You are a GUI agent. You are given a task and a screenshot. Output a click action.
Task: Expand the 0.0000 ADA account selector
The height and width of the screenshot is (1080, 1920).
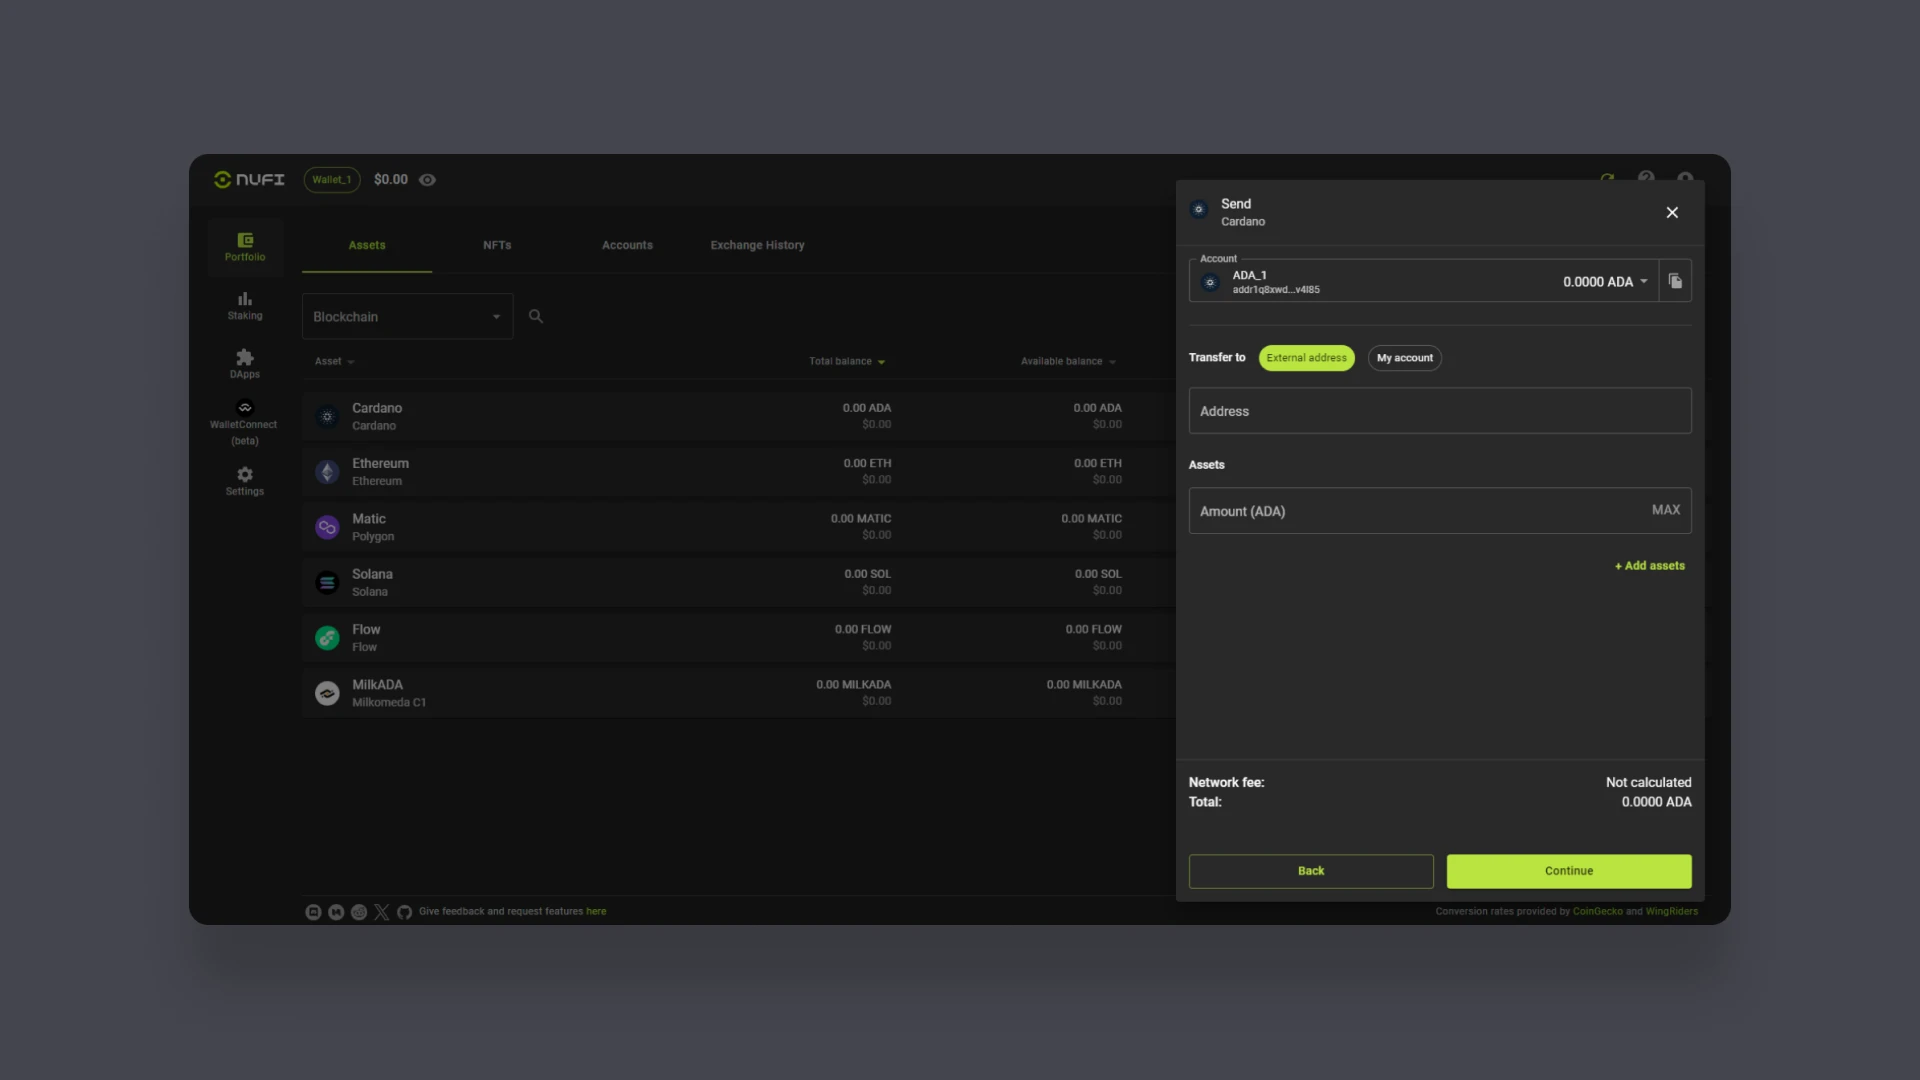[1605, 281]
